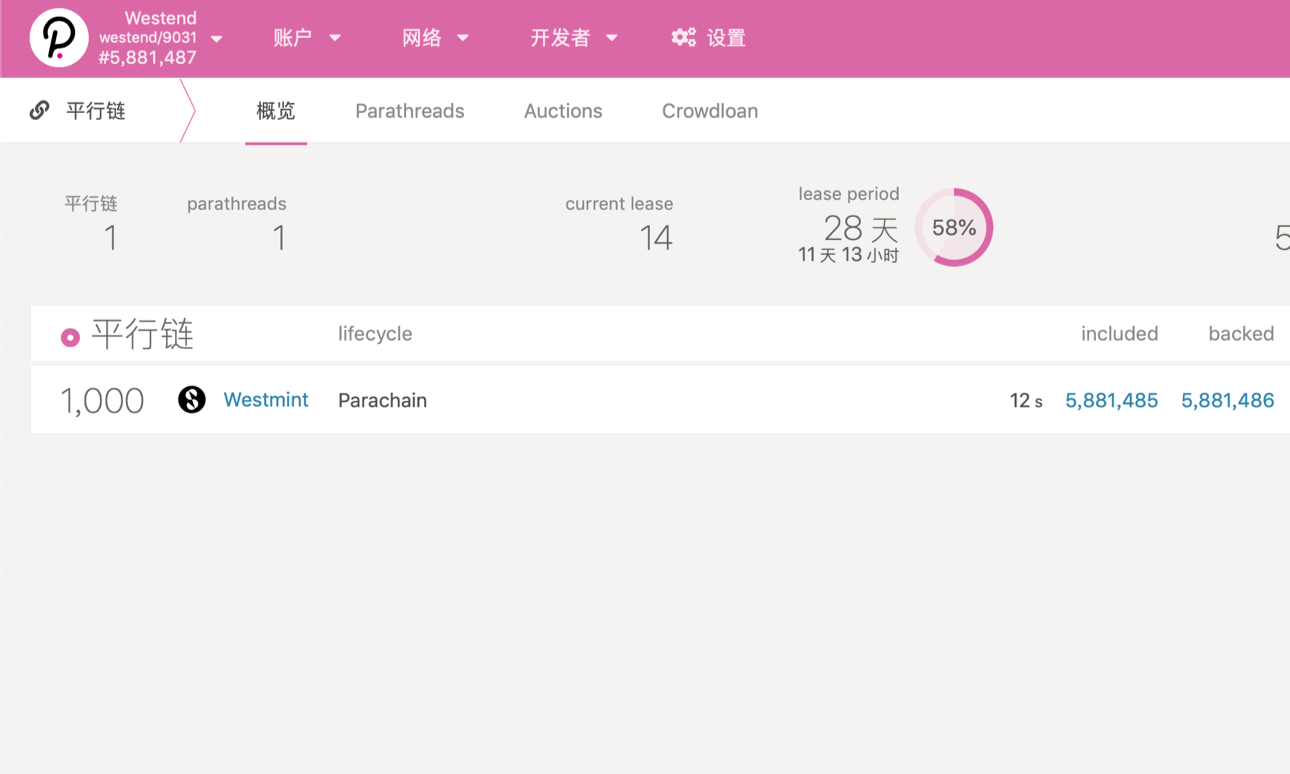The height and width of the screenshot is (774, 1290).
Task: Click the Parachain lifecycle value
Action: [382, 400]
